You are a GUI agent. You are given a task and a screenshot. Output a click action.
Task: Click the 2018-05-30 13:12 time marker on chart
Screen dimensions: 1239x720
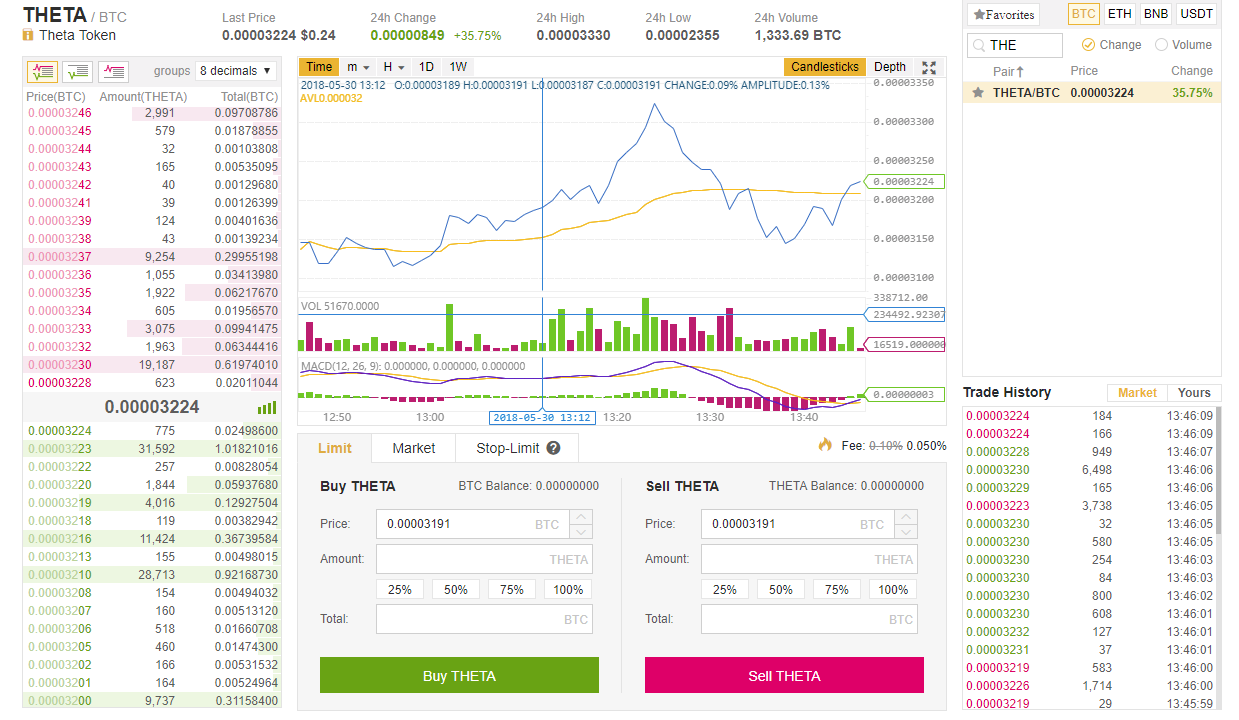(x=541, y=417)
